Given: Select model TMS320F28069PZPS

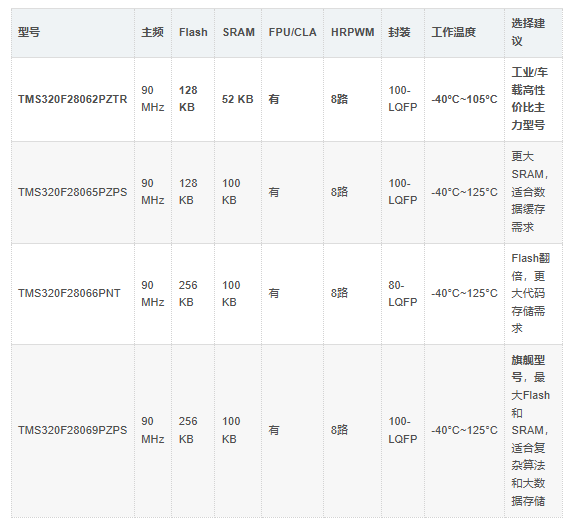Looking at the screenshot, I should (72, 430).
